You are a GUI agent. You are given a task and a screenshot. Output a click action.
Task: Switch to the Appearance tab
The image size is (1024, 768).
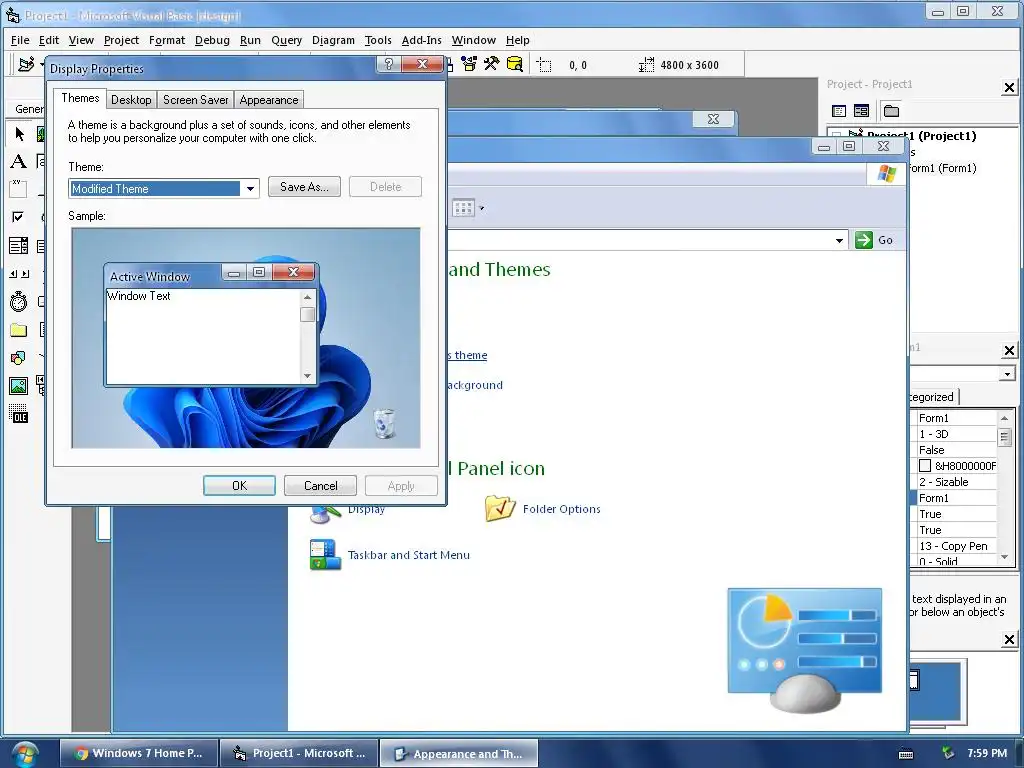click(x=268, y=100)
